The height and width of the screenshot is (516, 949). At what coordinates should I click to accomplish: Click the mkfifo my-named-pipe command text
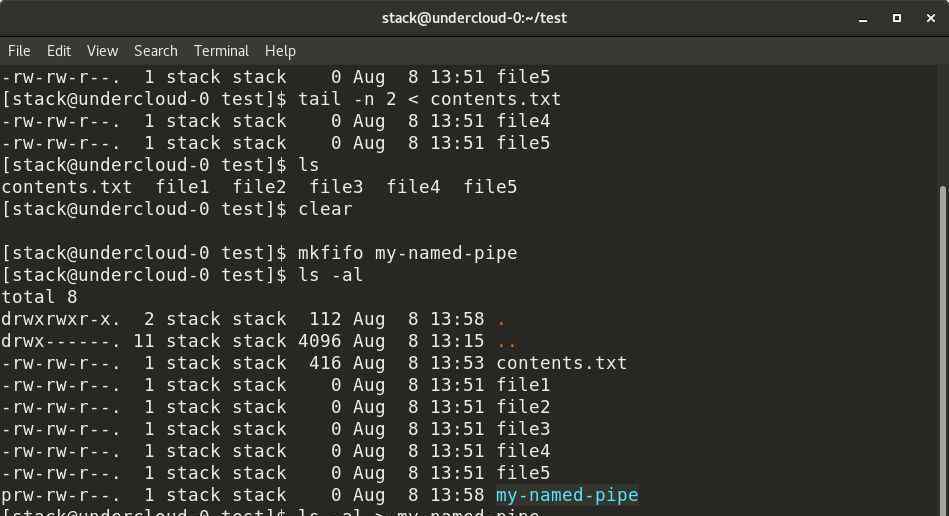pos(407,253)
